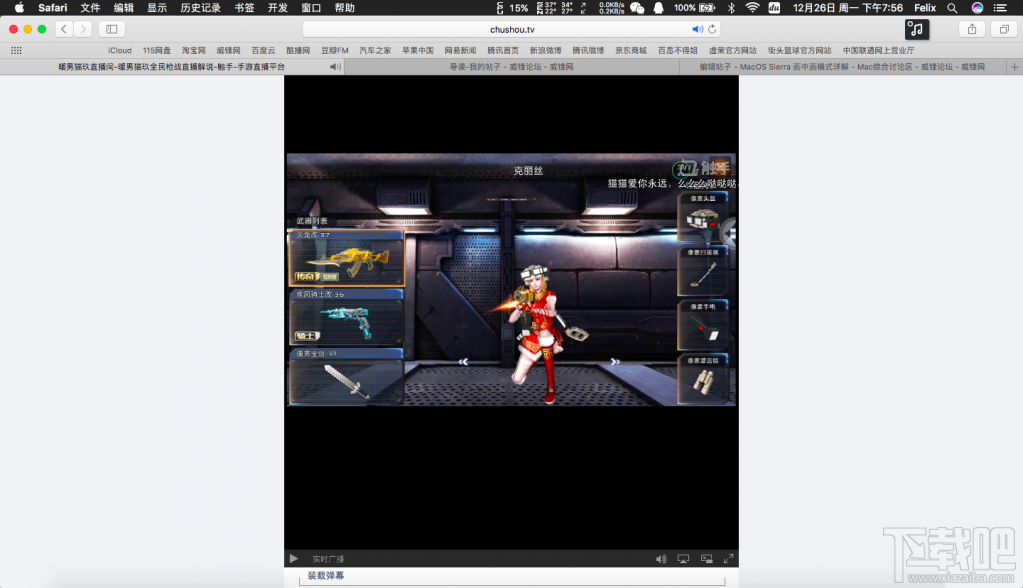Screen dimensions: 1023x588
Task: Show all tabs overview
Action: pos(1002,30)
